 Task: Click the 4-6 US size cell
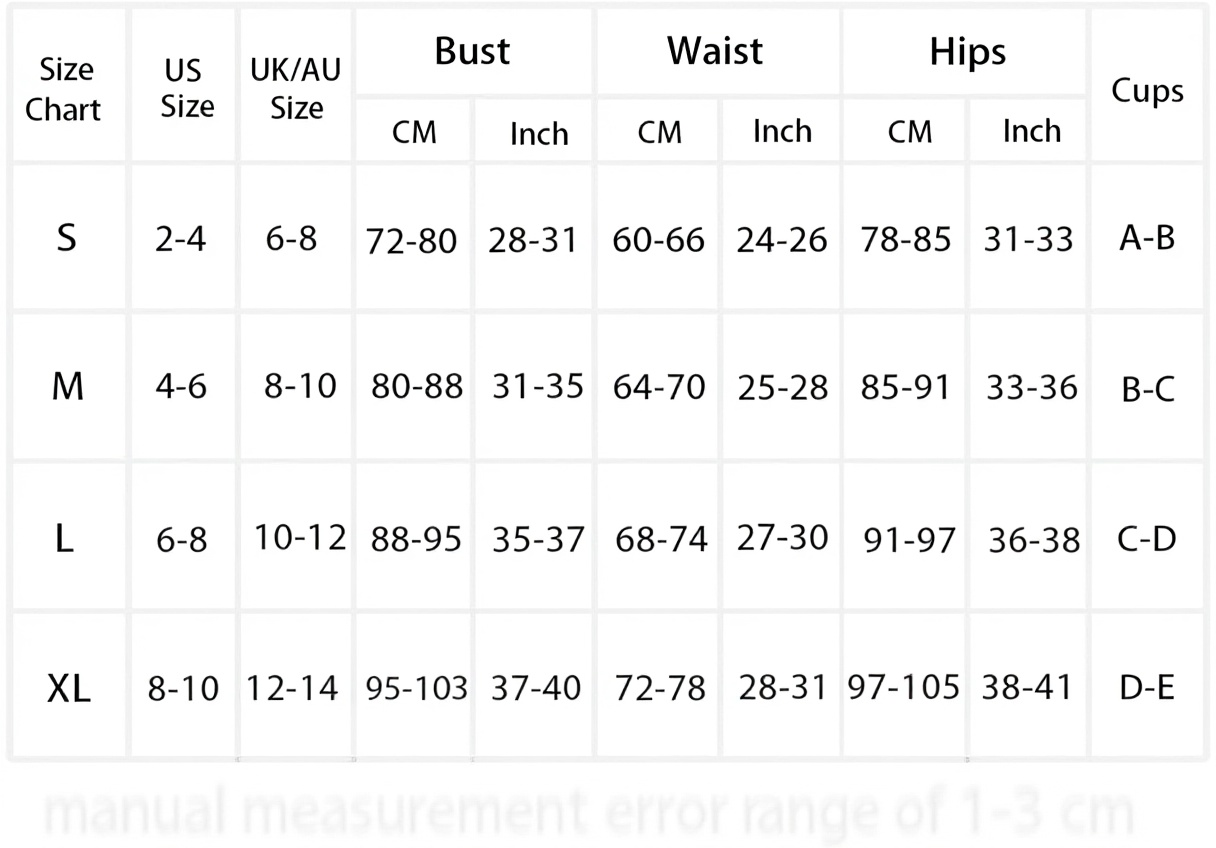point(181,387)
